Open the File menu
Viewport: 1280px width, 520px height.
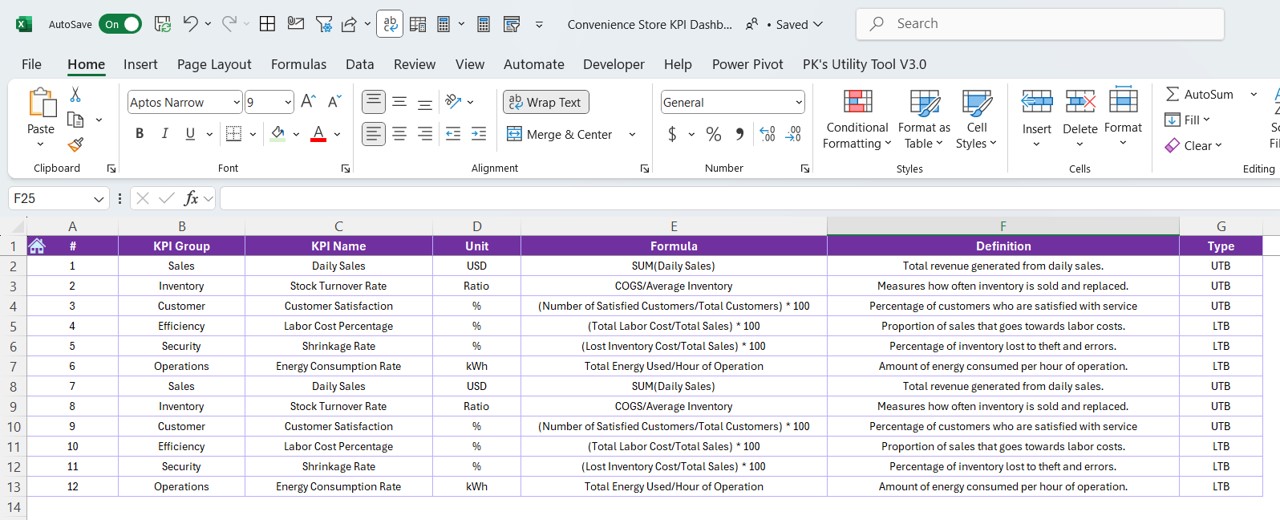tap(32, 64)
